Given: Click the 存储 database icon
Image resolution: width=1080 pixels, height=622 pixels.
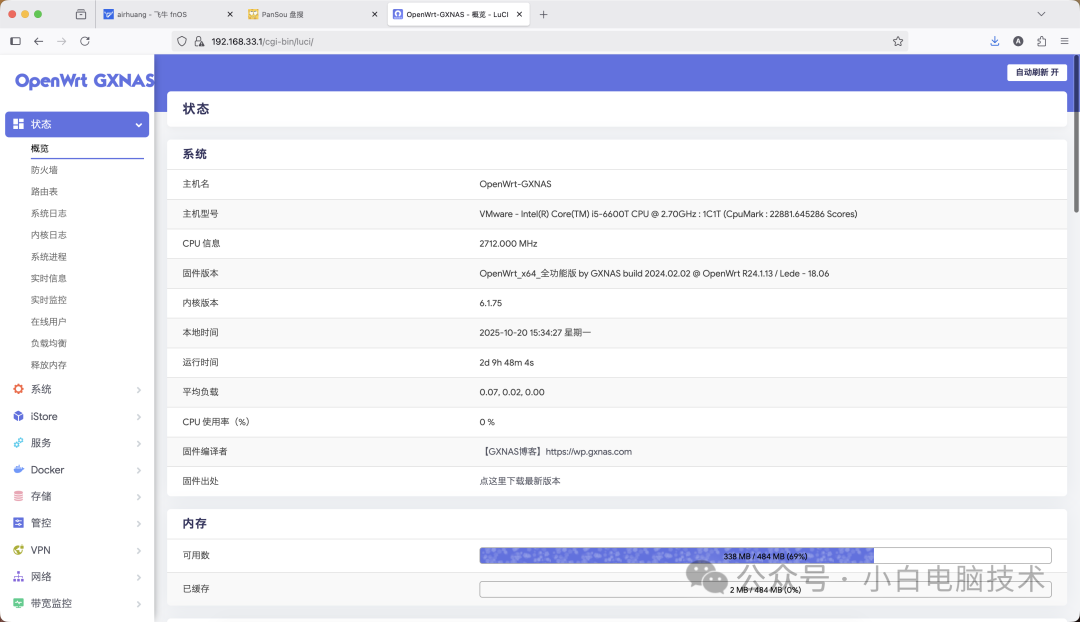Looking at the screenshot, I should pos(19,496).
